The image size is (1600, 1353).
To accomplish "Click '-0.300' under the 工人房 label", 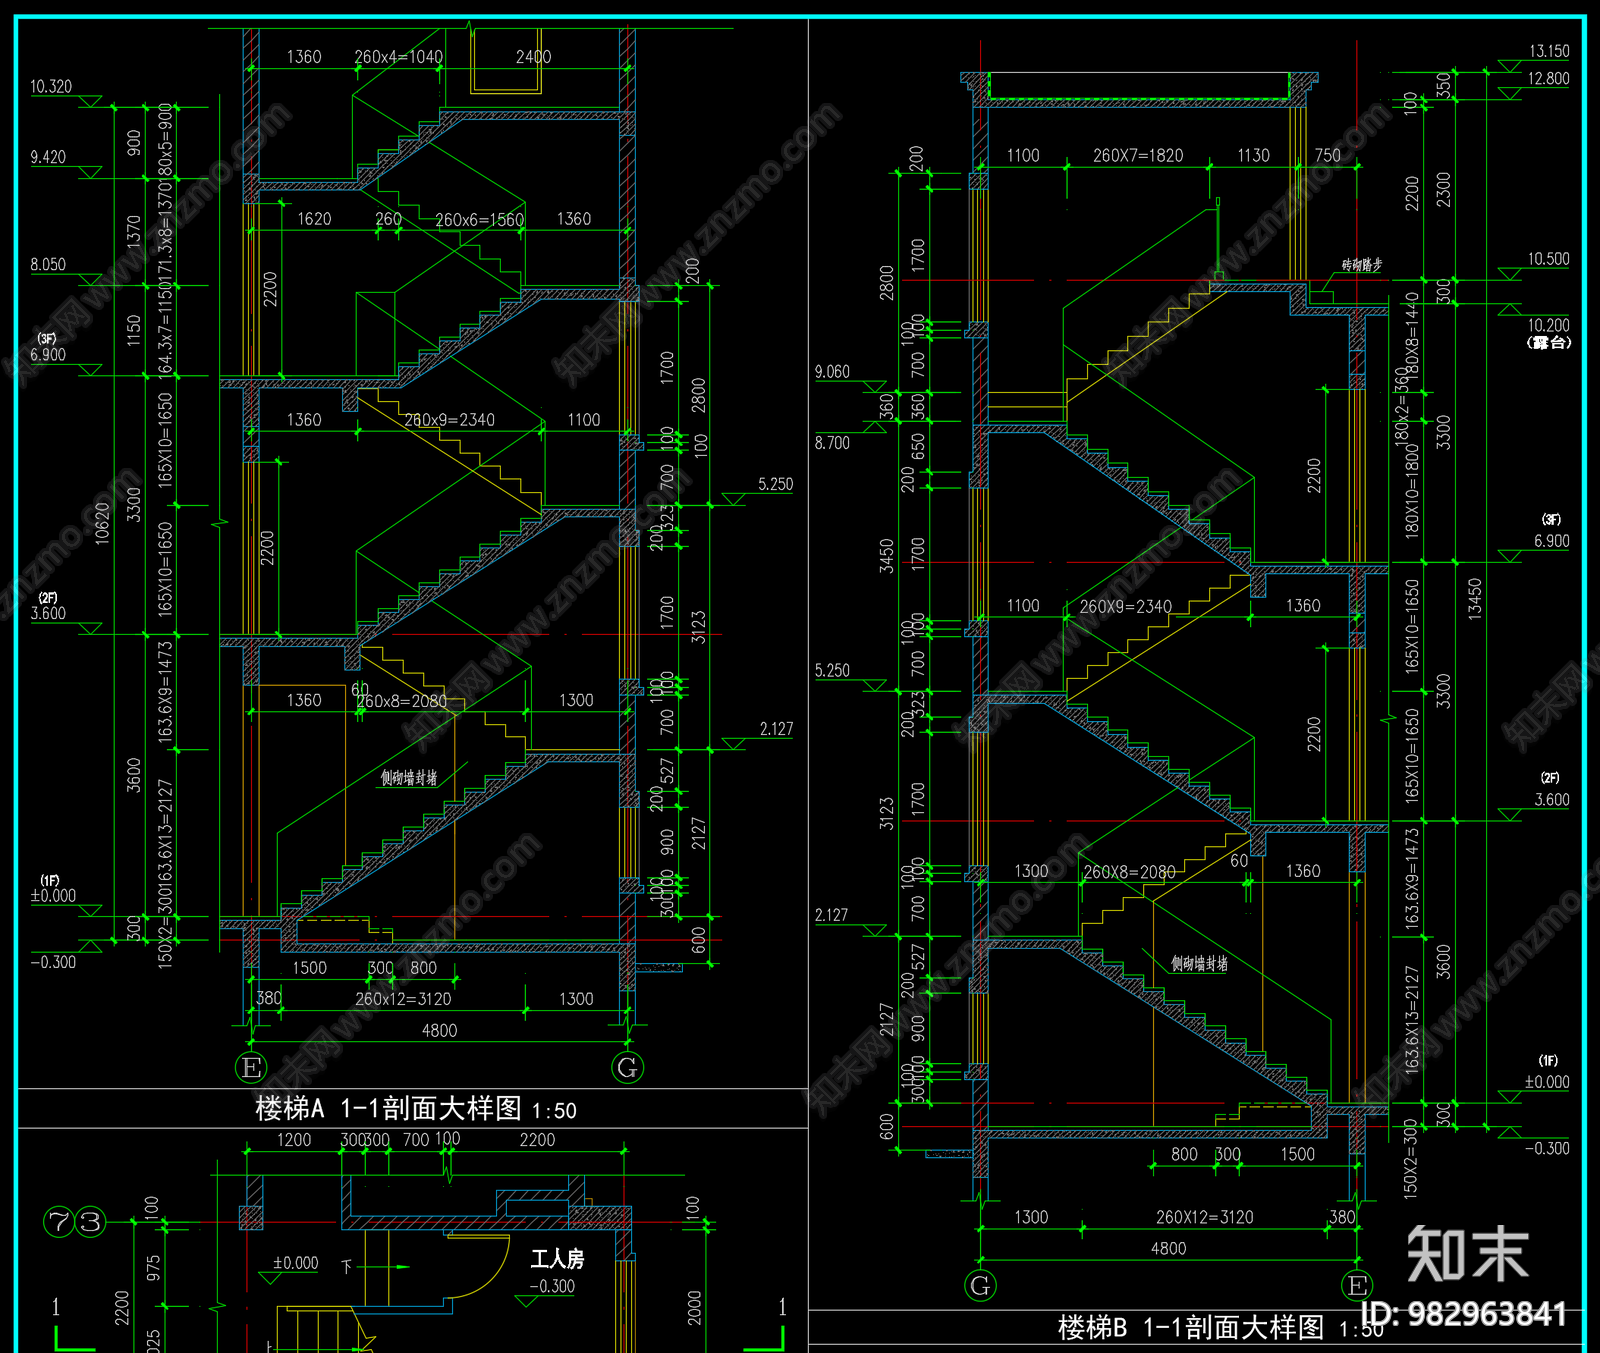I will [552, 1286].
